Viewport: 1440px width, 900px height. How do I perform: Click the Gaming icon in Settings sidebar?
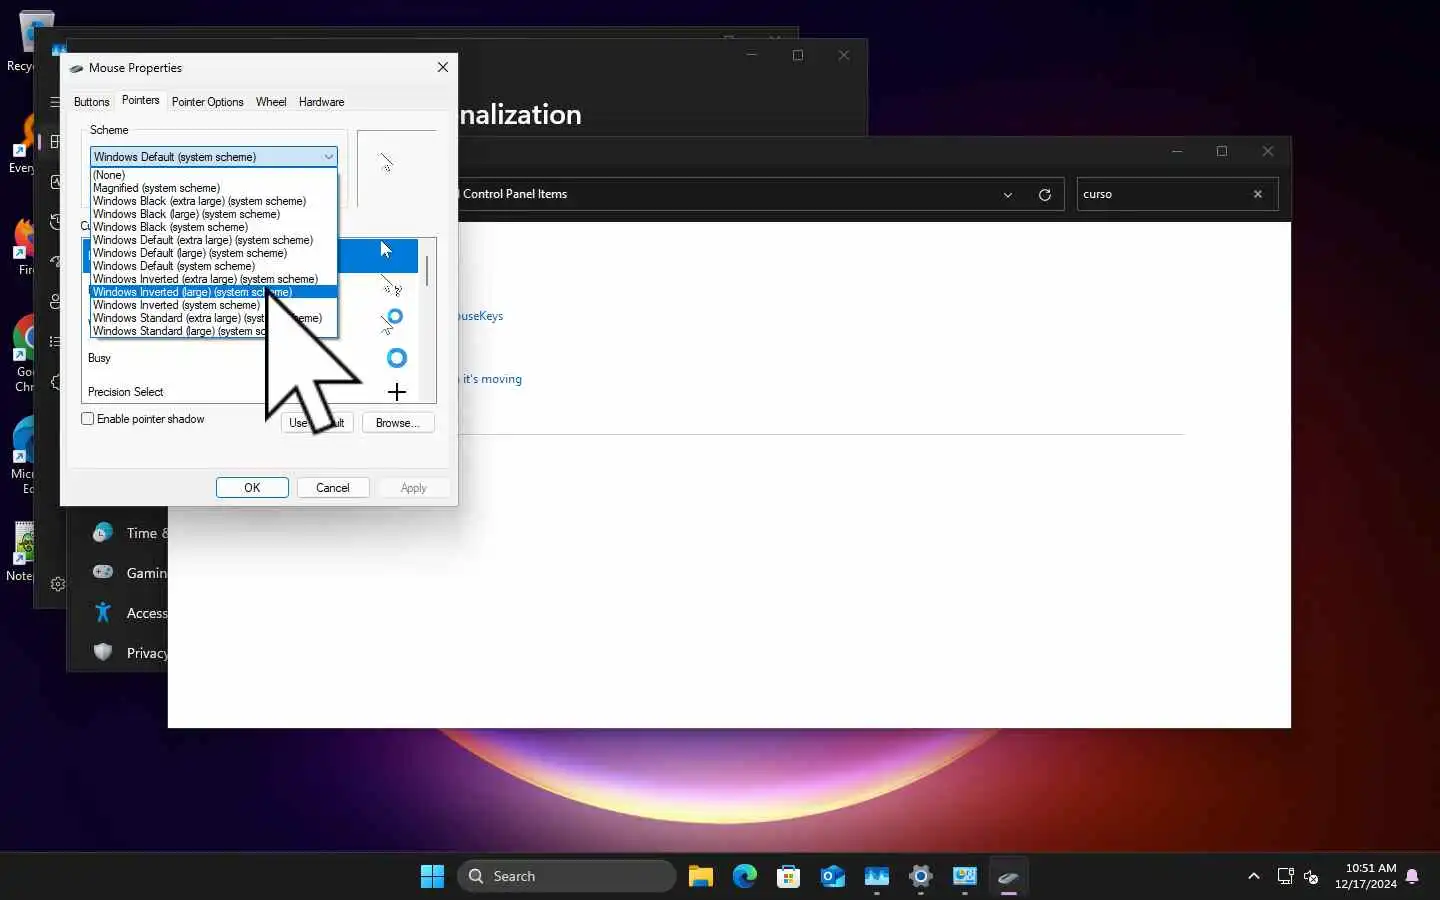click(x=102, y=572)
